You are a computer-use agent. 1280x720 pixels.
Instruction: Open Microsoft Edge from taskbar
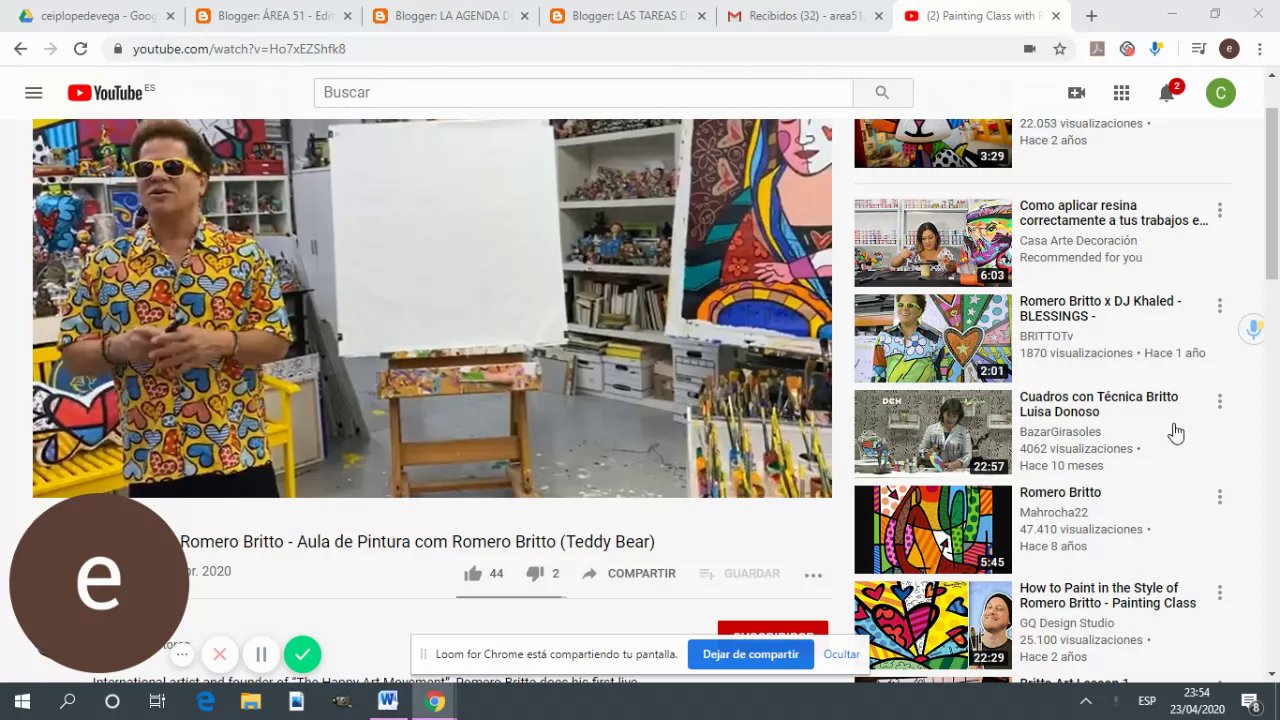[205, 701]
